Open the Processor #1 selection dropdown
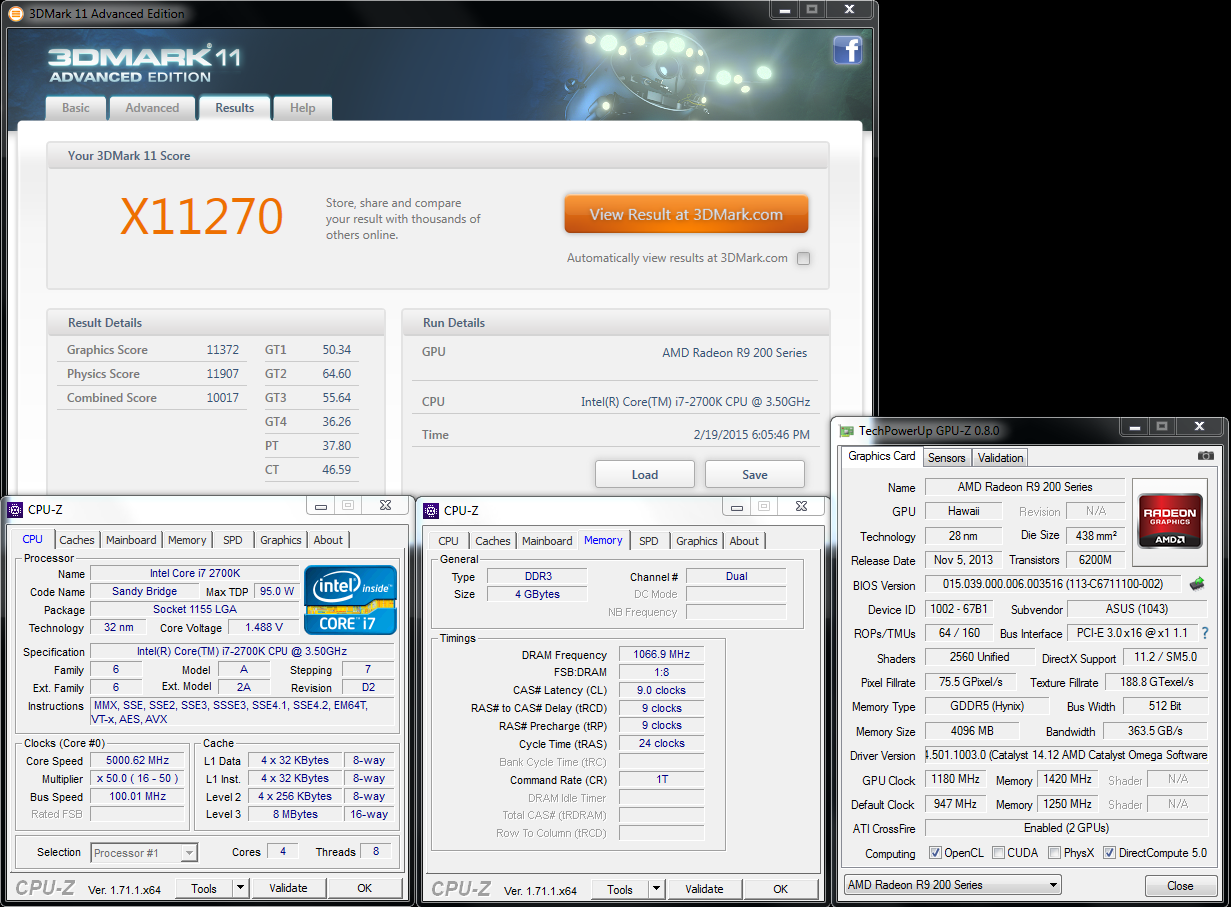The width and height of the screenshot is (1231, 907). 144,853
